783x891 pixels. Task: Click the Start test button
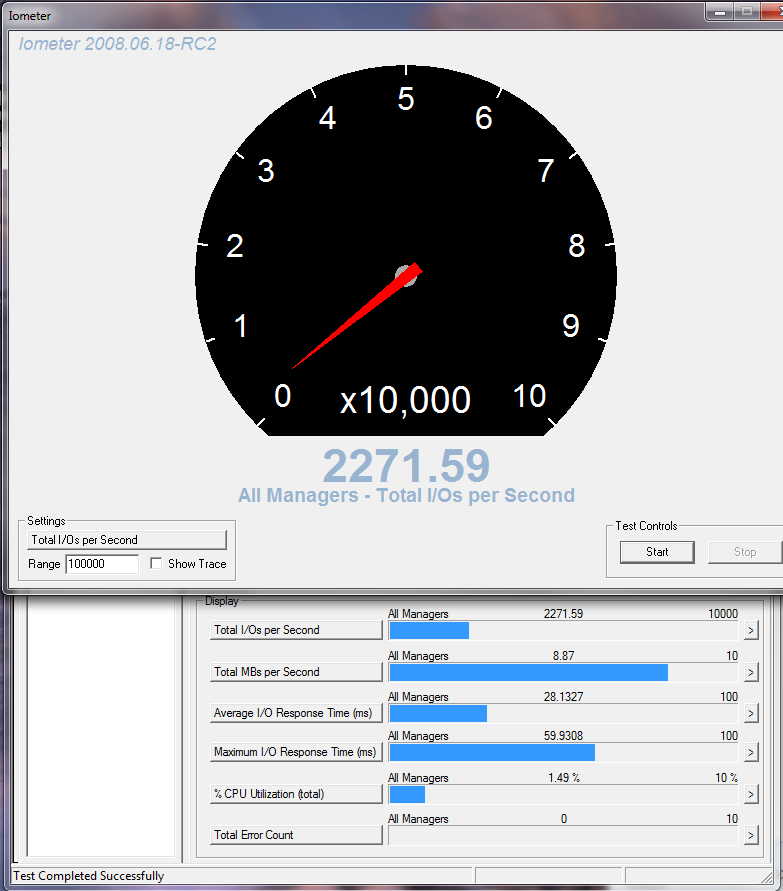tap(657, 552)
